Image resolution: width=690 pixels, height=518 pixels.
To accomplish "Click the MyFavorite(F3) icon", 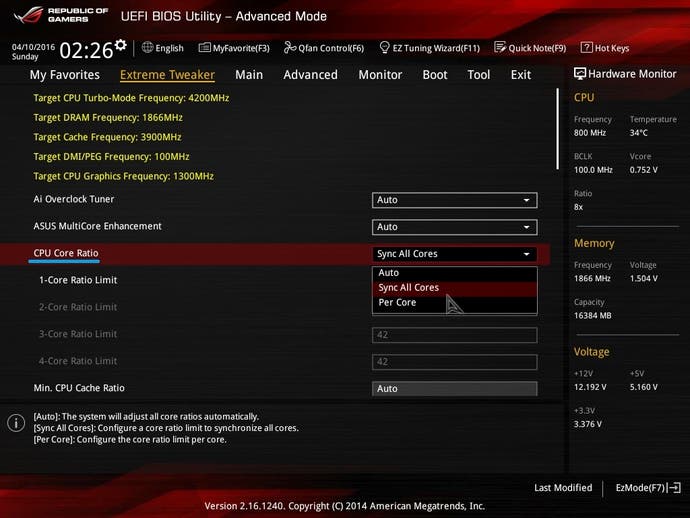I will [x=204, y=48].
